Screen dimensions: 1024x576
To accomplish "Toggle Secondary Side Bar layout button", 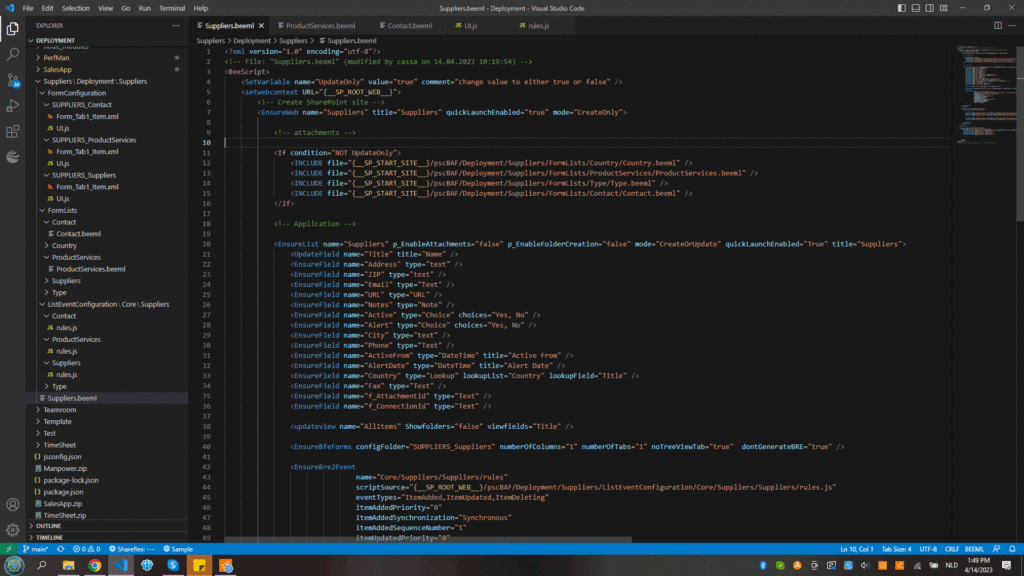I will 929,8.
